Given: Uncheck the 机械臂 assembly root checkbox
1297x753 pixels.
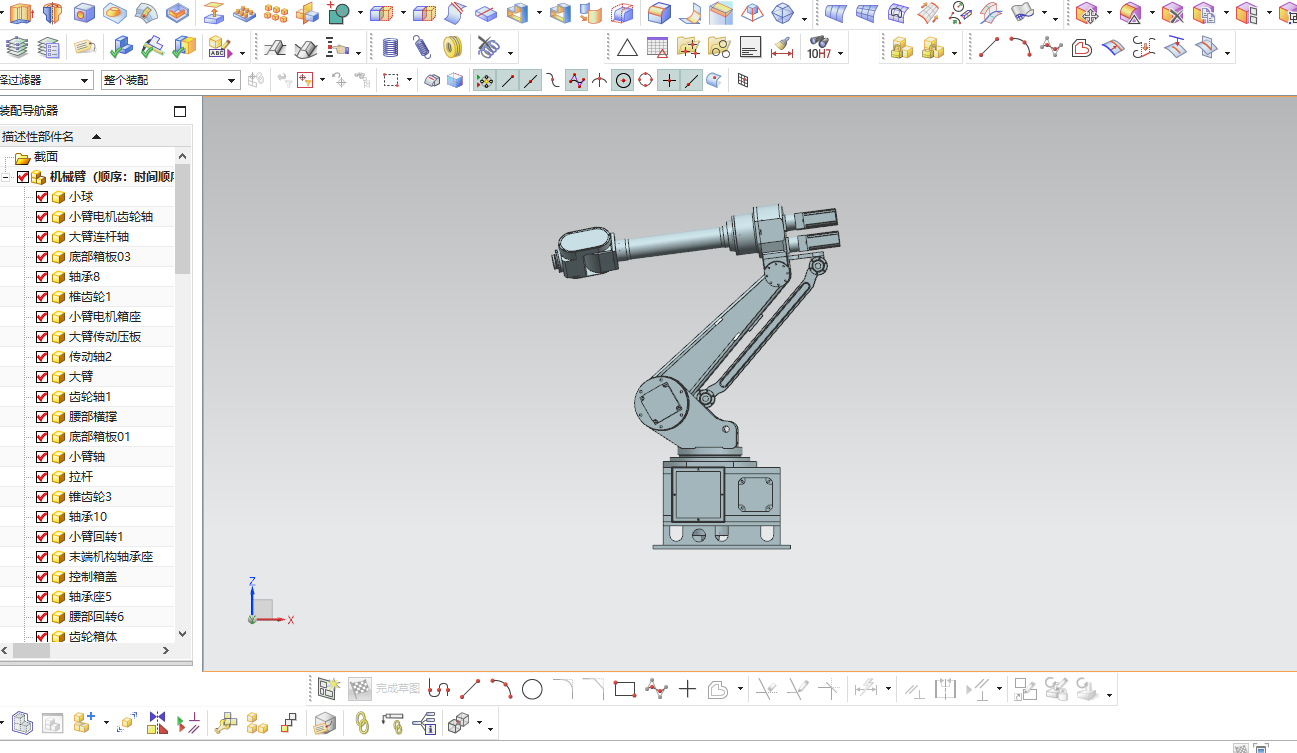Looking at the screenshot, I should point(23,177).
